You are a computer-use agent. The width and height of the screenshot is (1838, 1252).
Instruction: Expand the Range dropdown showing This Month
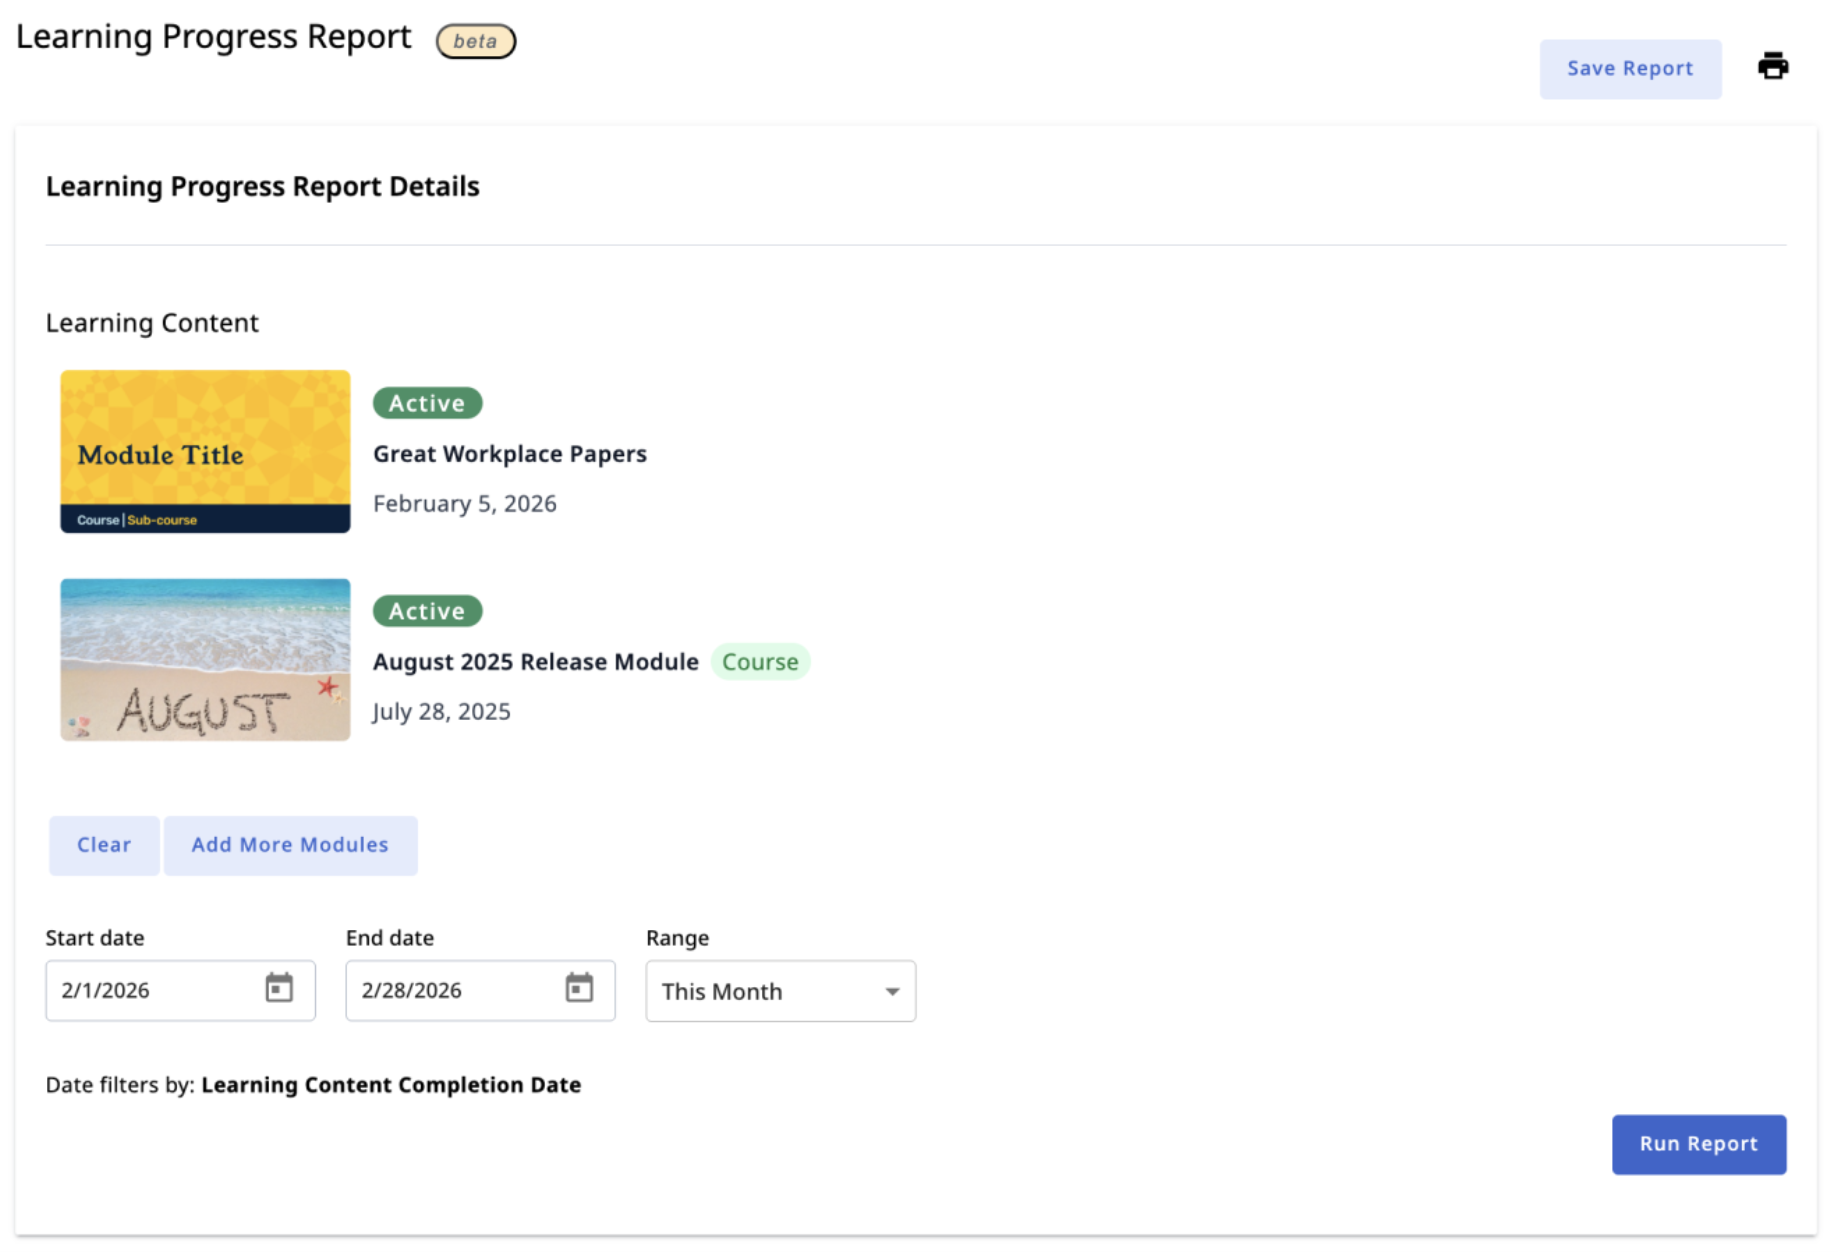point(780,991)
